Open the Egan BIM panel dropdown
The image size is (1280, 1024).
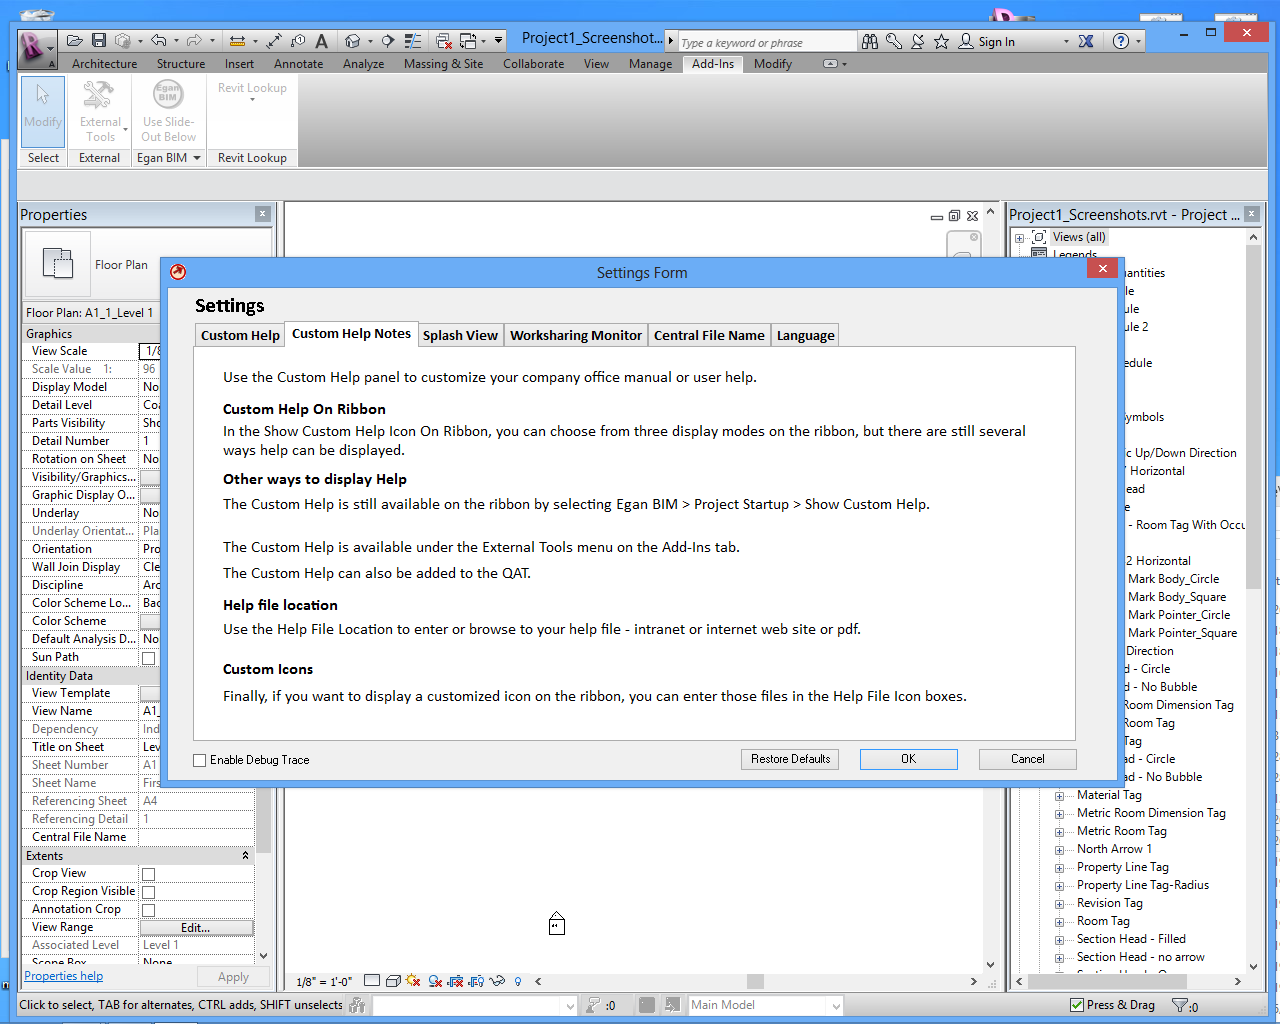197,158
